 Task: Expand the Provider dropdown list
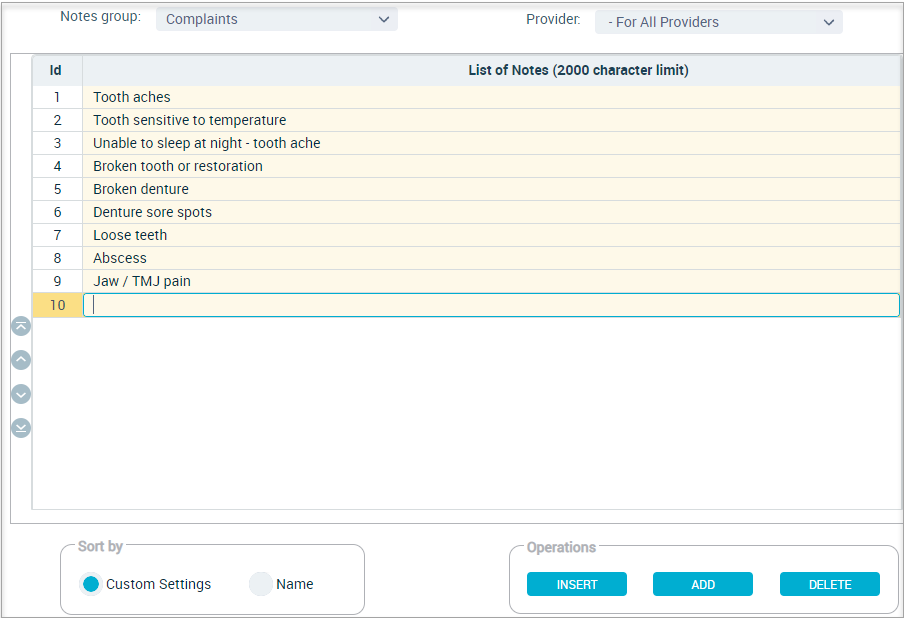tap(718, 22)
